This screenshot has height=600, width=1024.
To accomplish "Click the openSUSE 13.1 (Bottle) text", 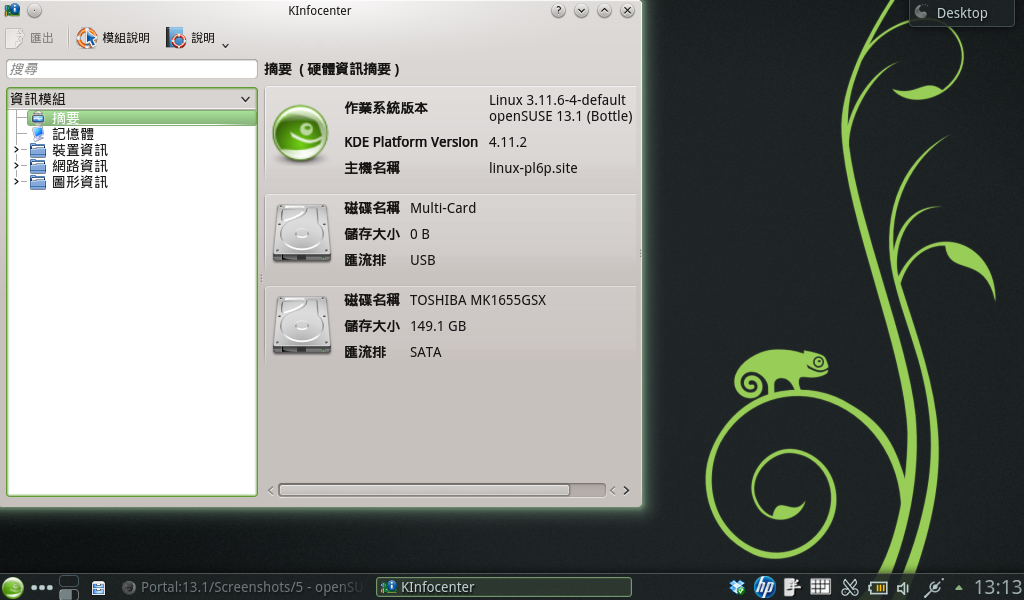I will tap(560, 116).
